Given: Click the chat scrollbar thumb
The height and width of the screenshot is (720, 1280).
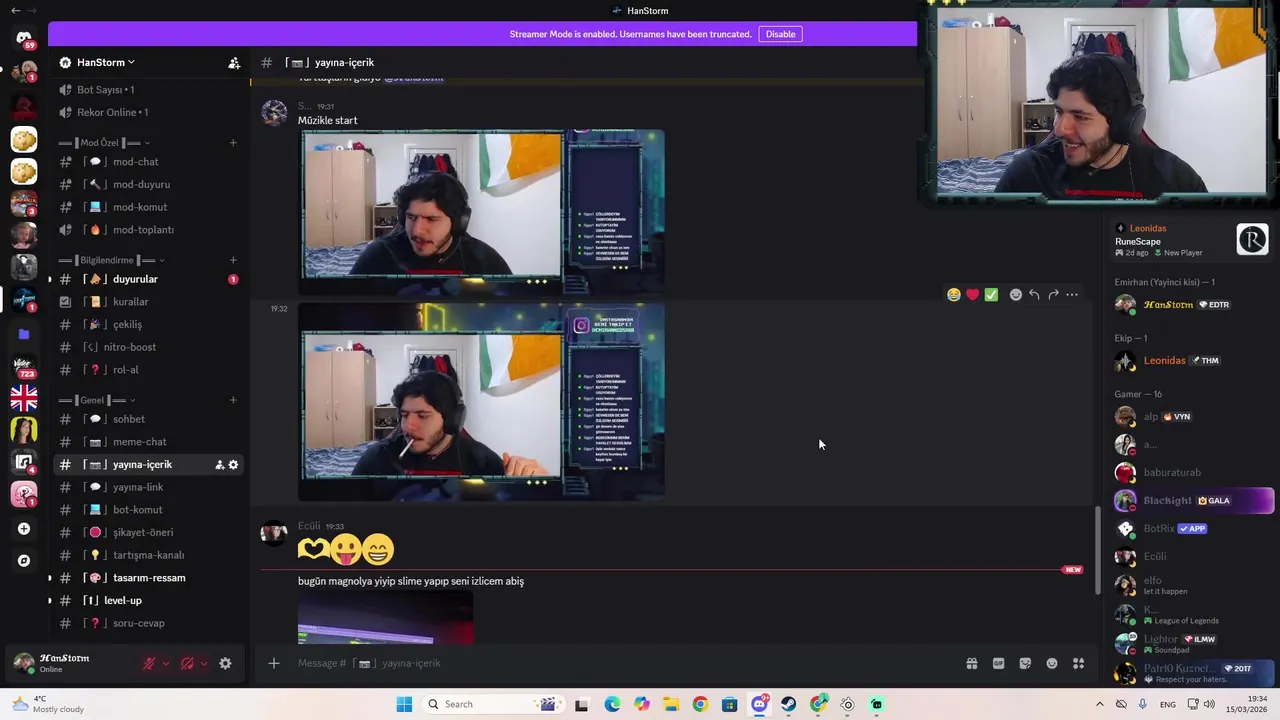Looking at the screenshot, I should pyautogui.click(x=1098, y=550).
